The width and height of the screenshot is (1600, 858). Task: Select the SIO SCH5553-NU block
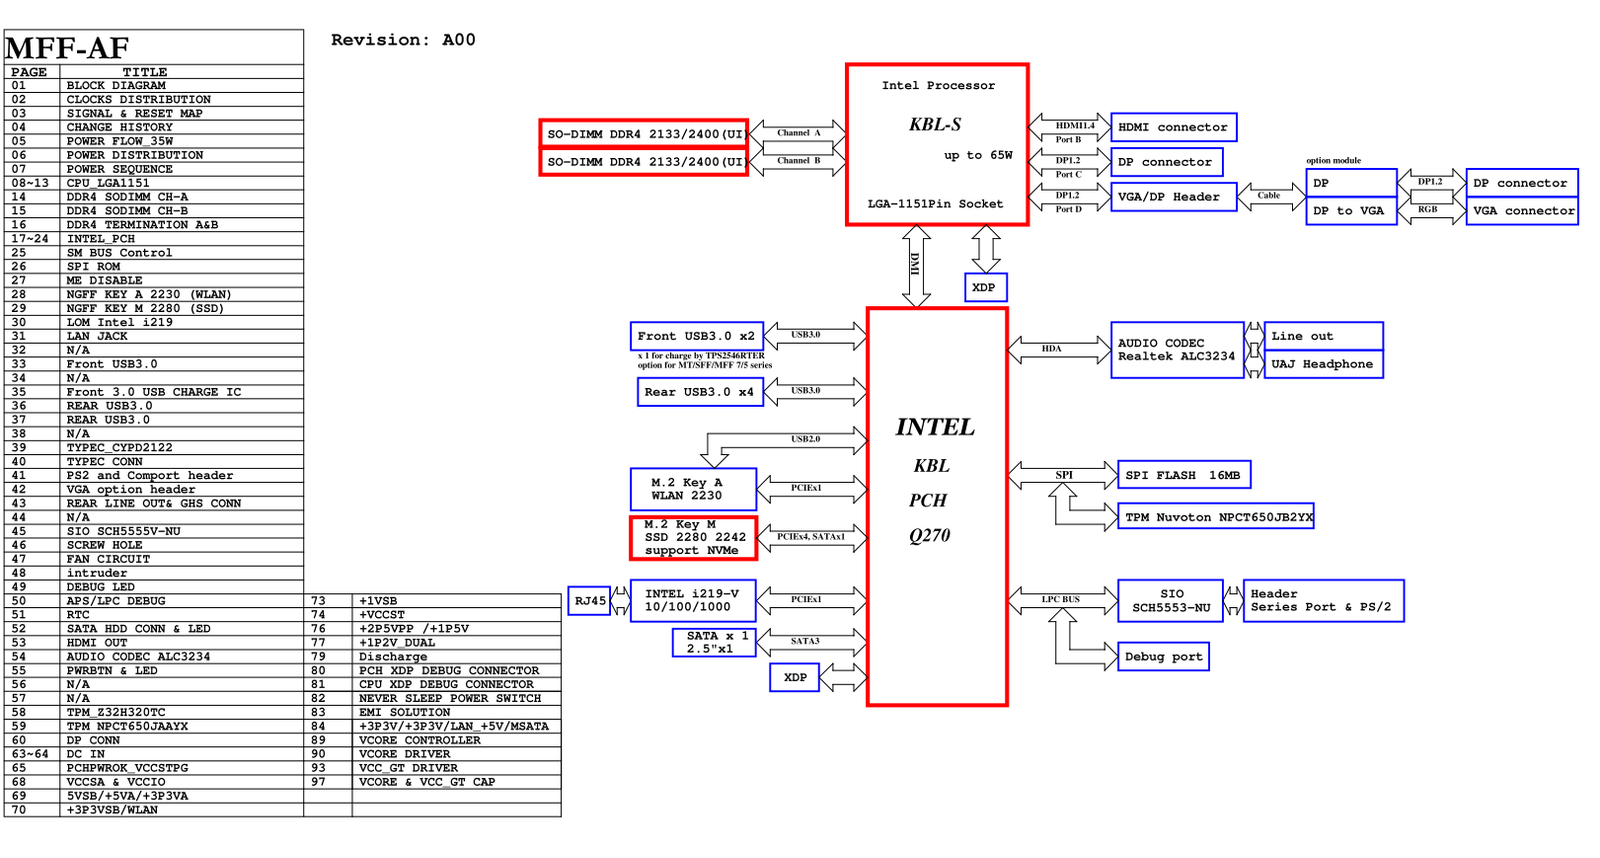click(x=1170, y=601)
